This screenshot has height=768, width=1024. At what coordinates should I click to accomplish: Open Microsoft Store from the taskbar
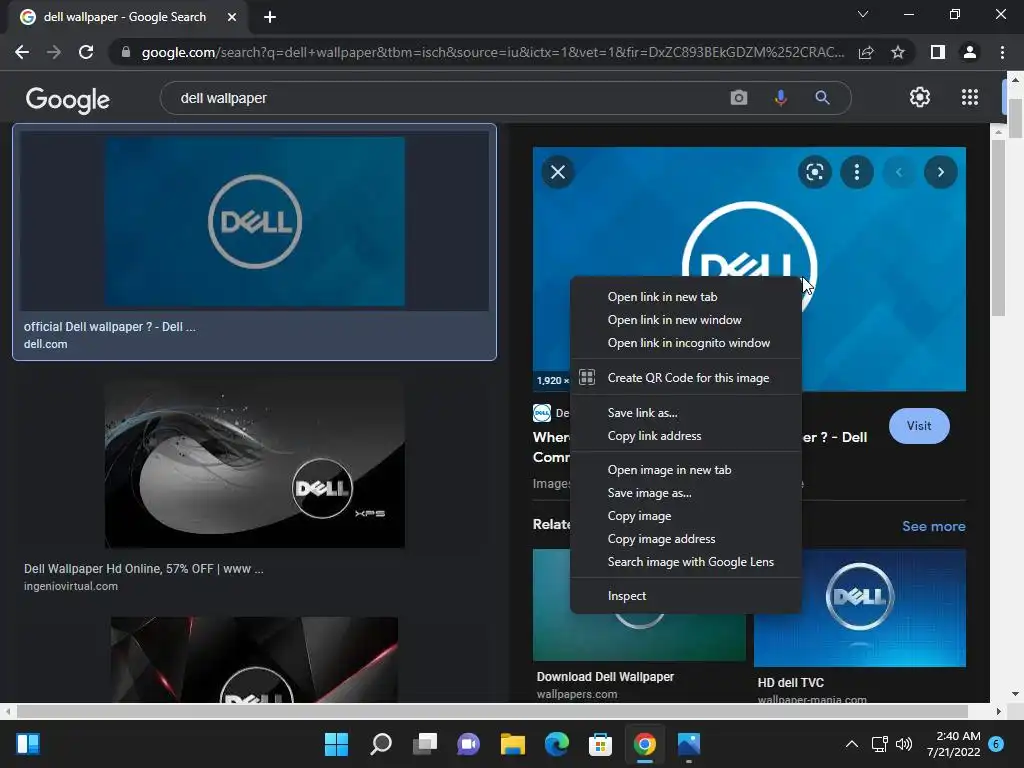tap(600, 744)
